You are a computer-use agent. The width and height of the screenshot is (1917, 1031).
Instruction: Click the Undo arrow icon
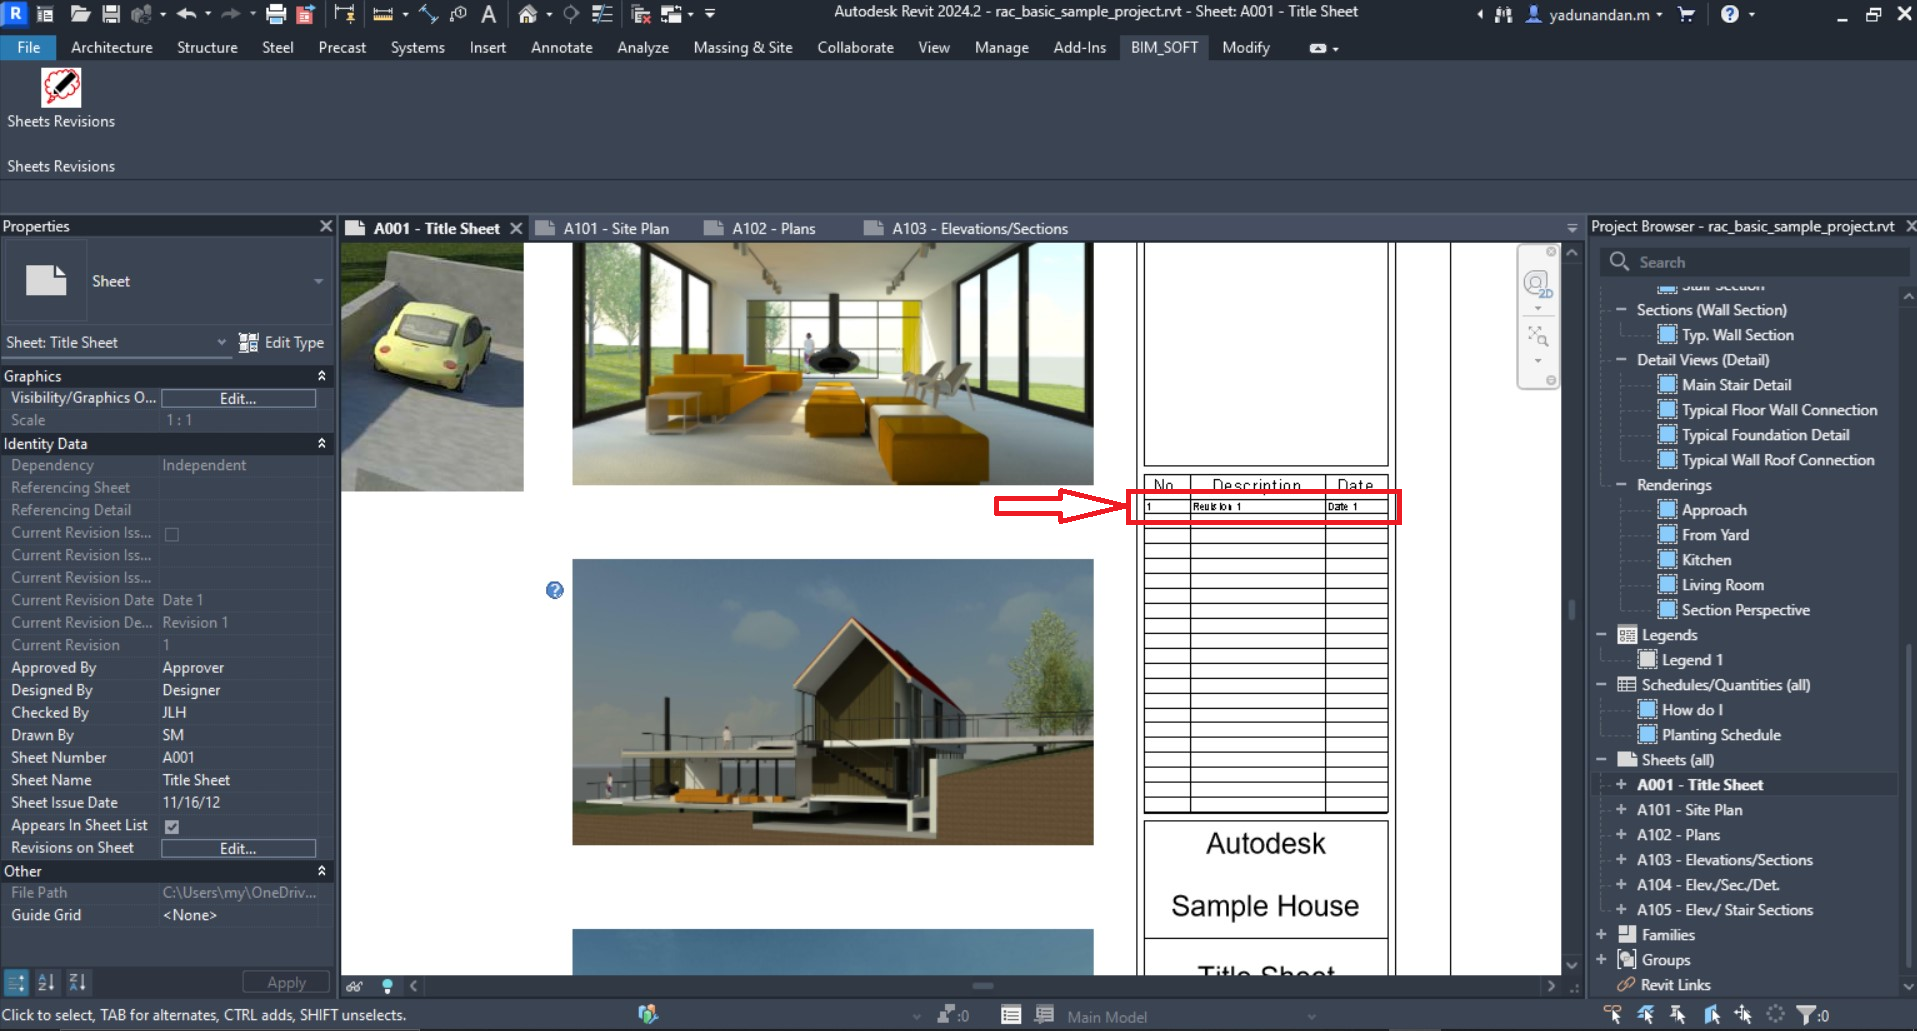click(186, 14)
